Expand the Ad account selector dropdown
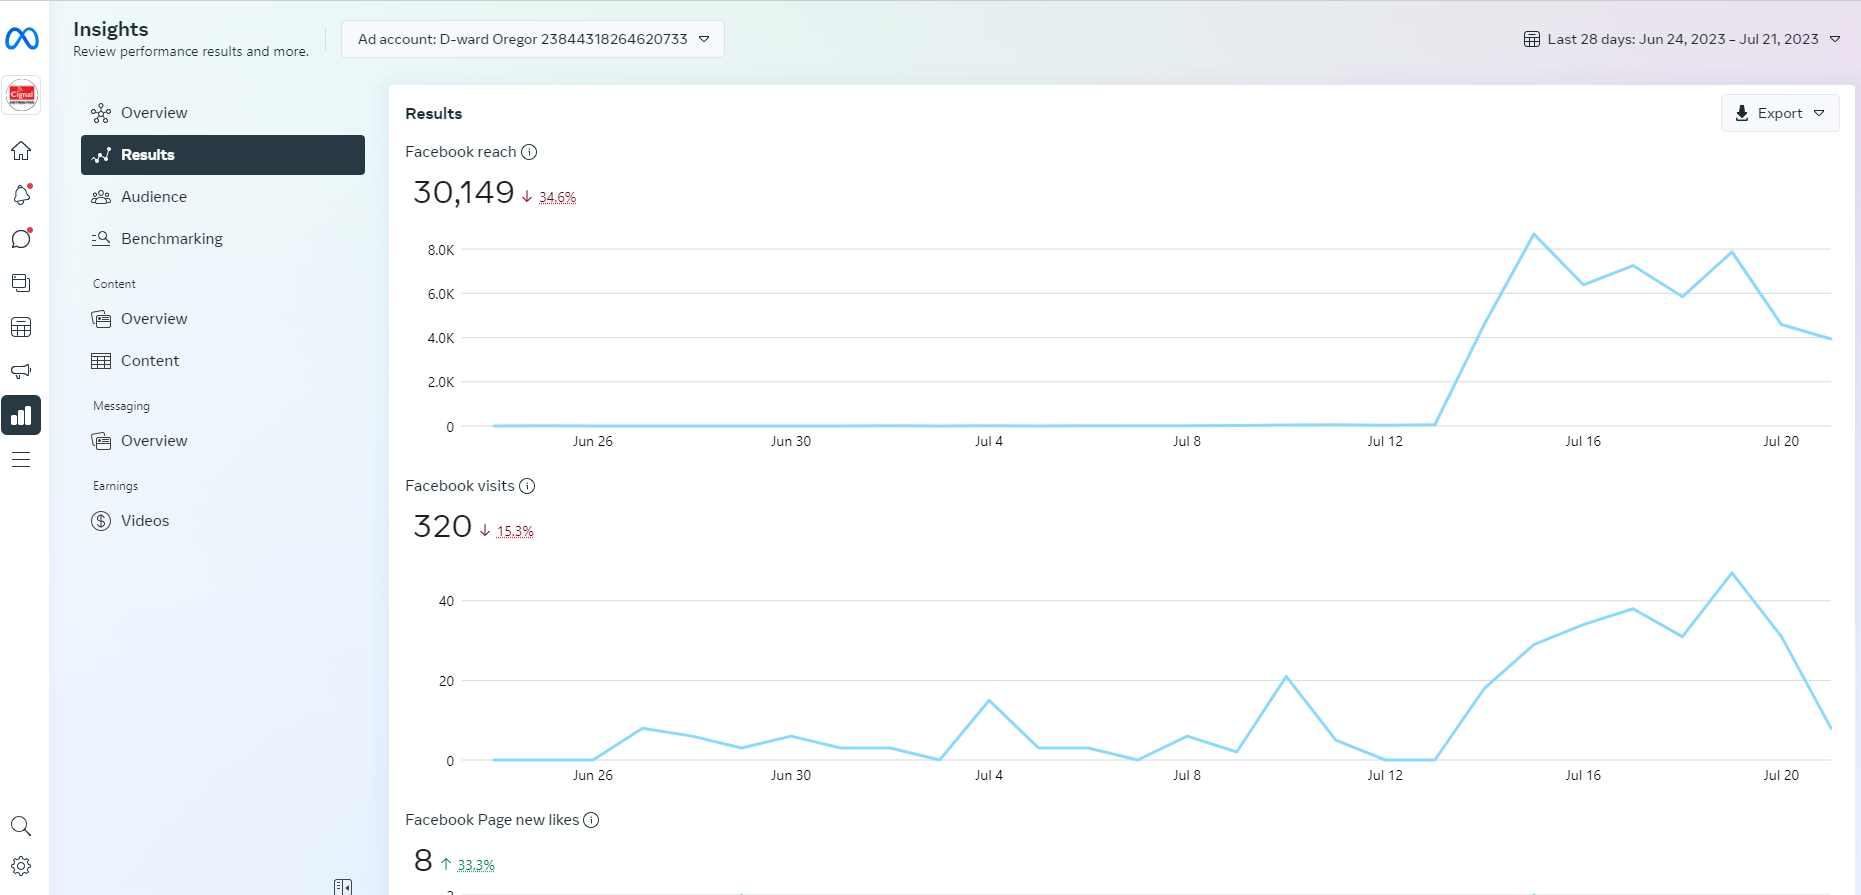The height and width of the screenshot is (895, 1861). pos(533,39)
